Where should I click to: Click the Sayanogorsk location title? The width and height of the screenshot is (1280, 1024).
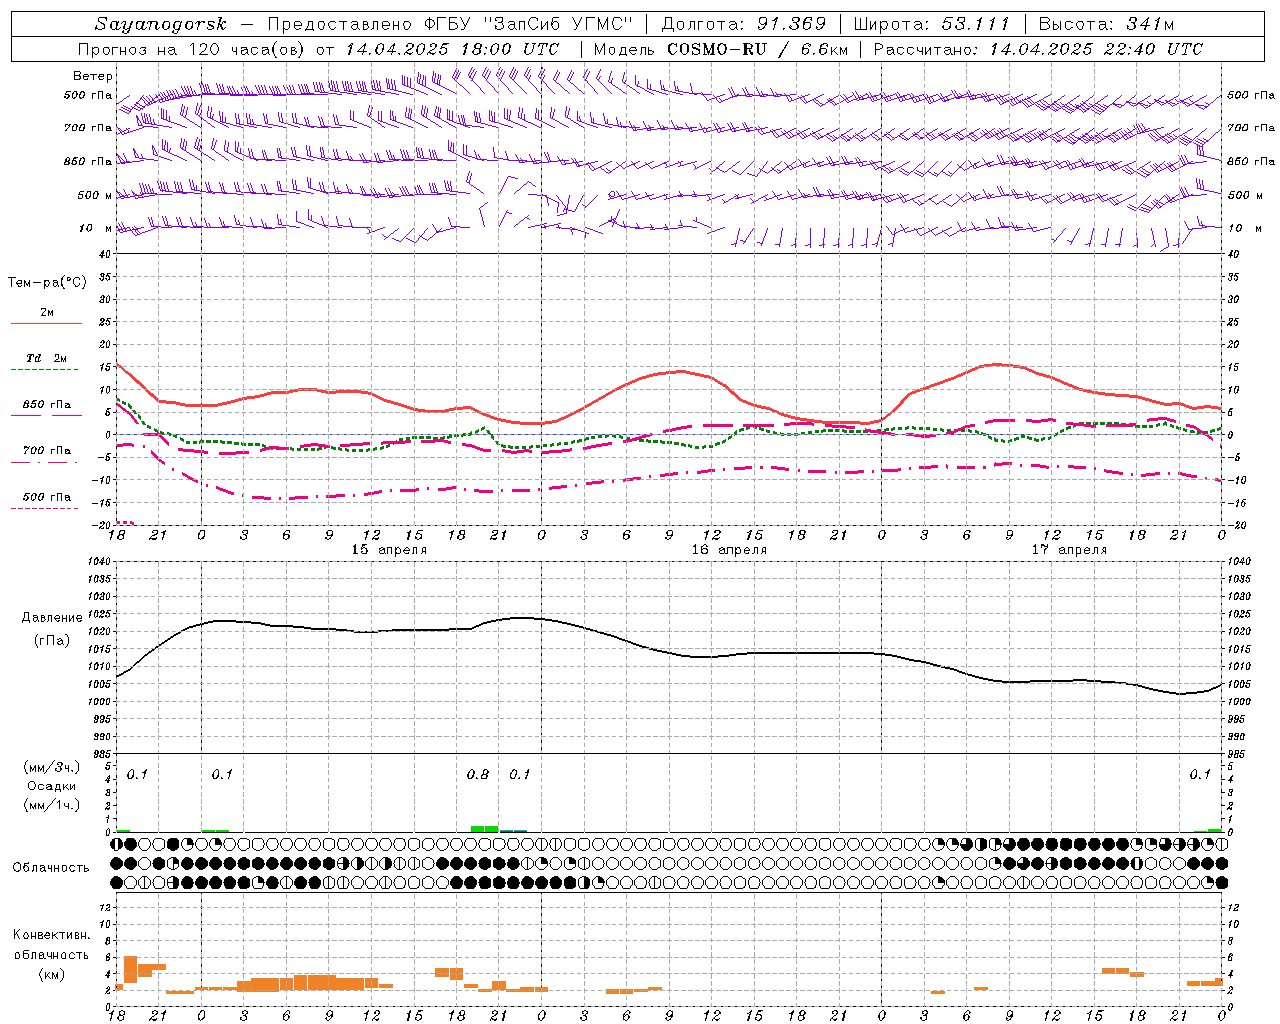tap(161, 24)
